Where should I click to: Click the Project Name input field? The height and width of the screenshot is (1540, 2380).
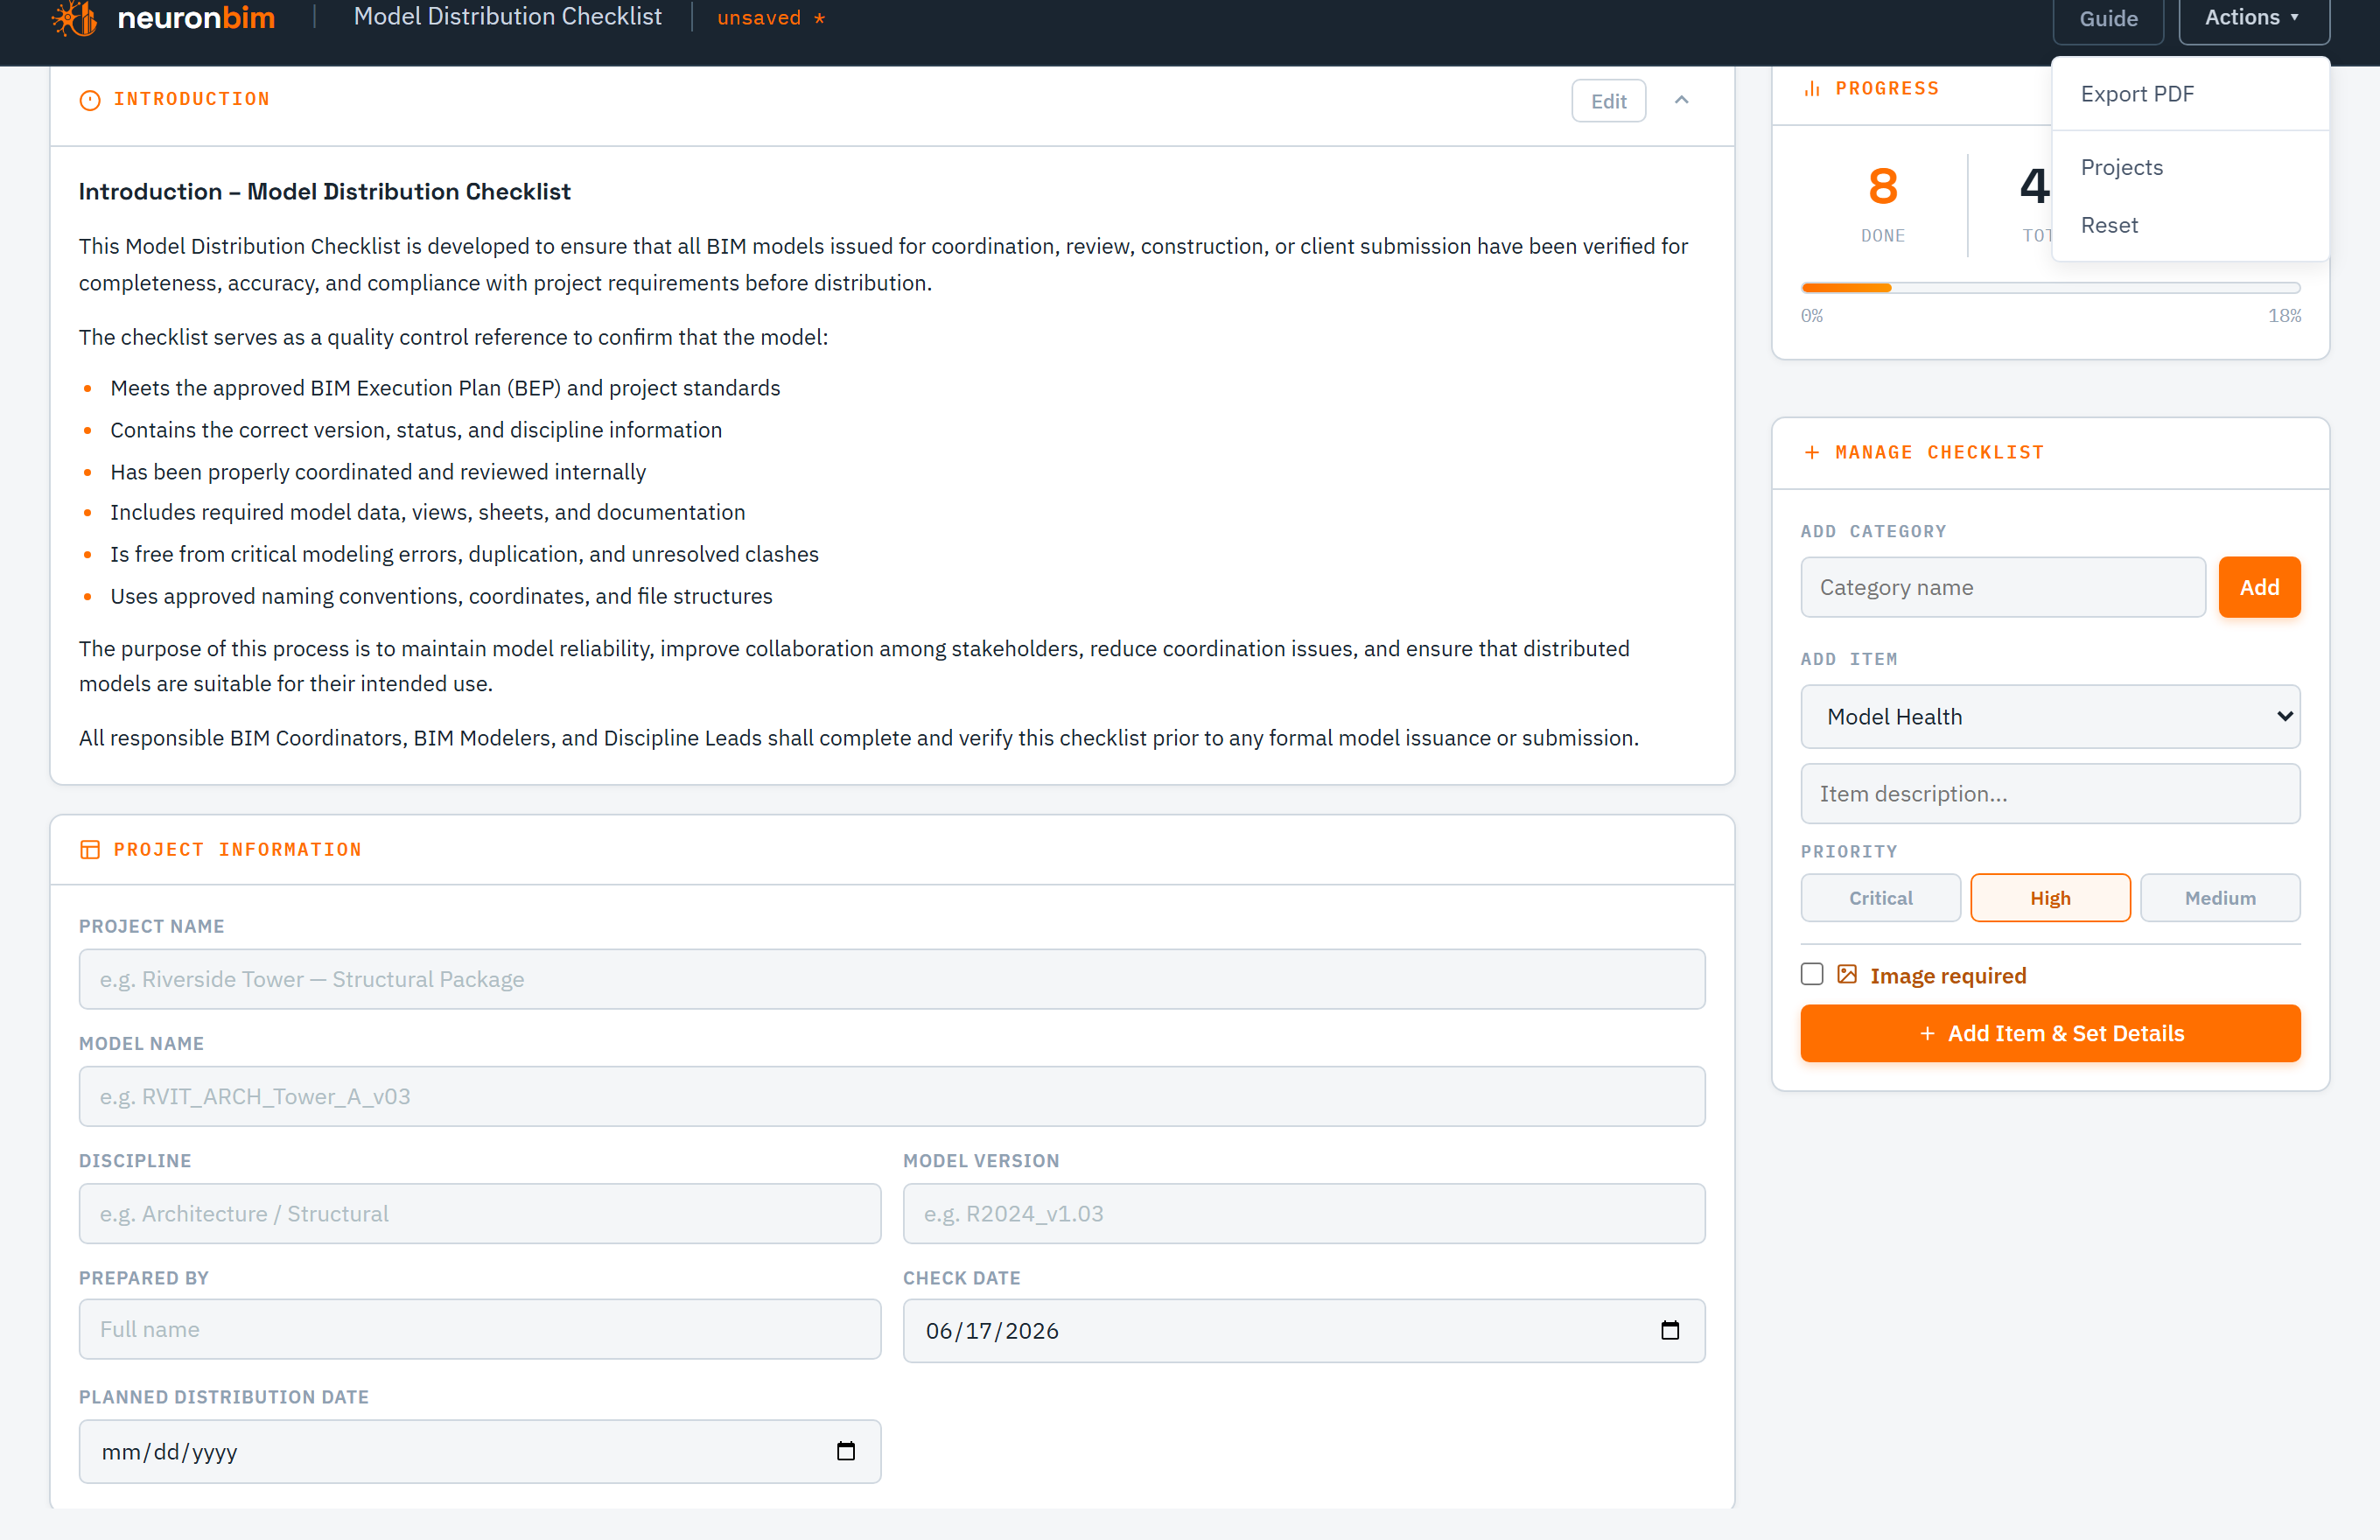click(x=892, y=979)
